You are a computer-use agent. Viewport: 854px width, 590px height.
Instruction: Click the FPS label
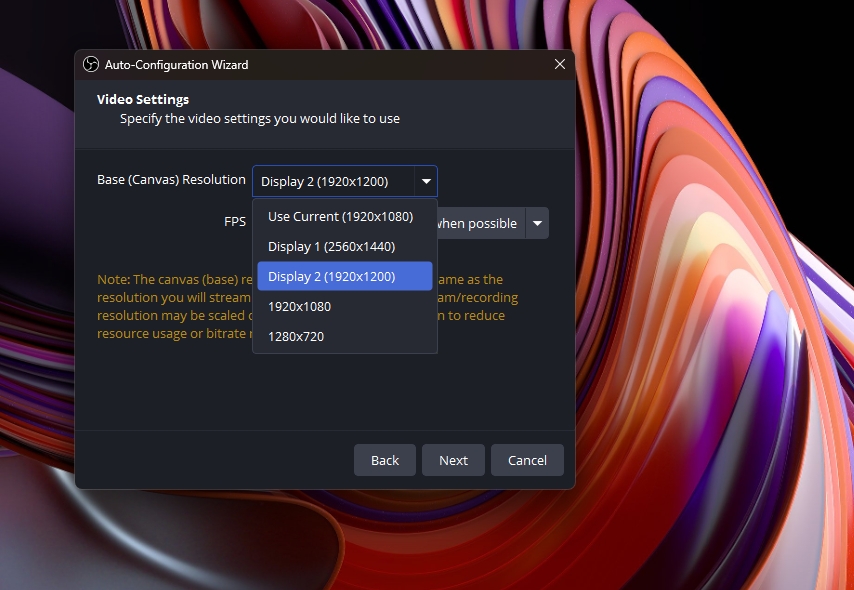coord(235,222)
